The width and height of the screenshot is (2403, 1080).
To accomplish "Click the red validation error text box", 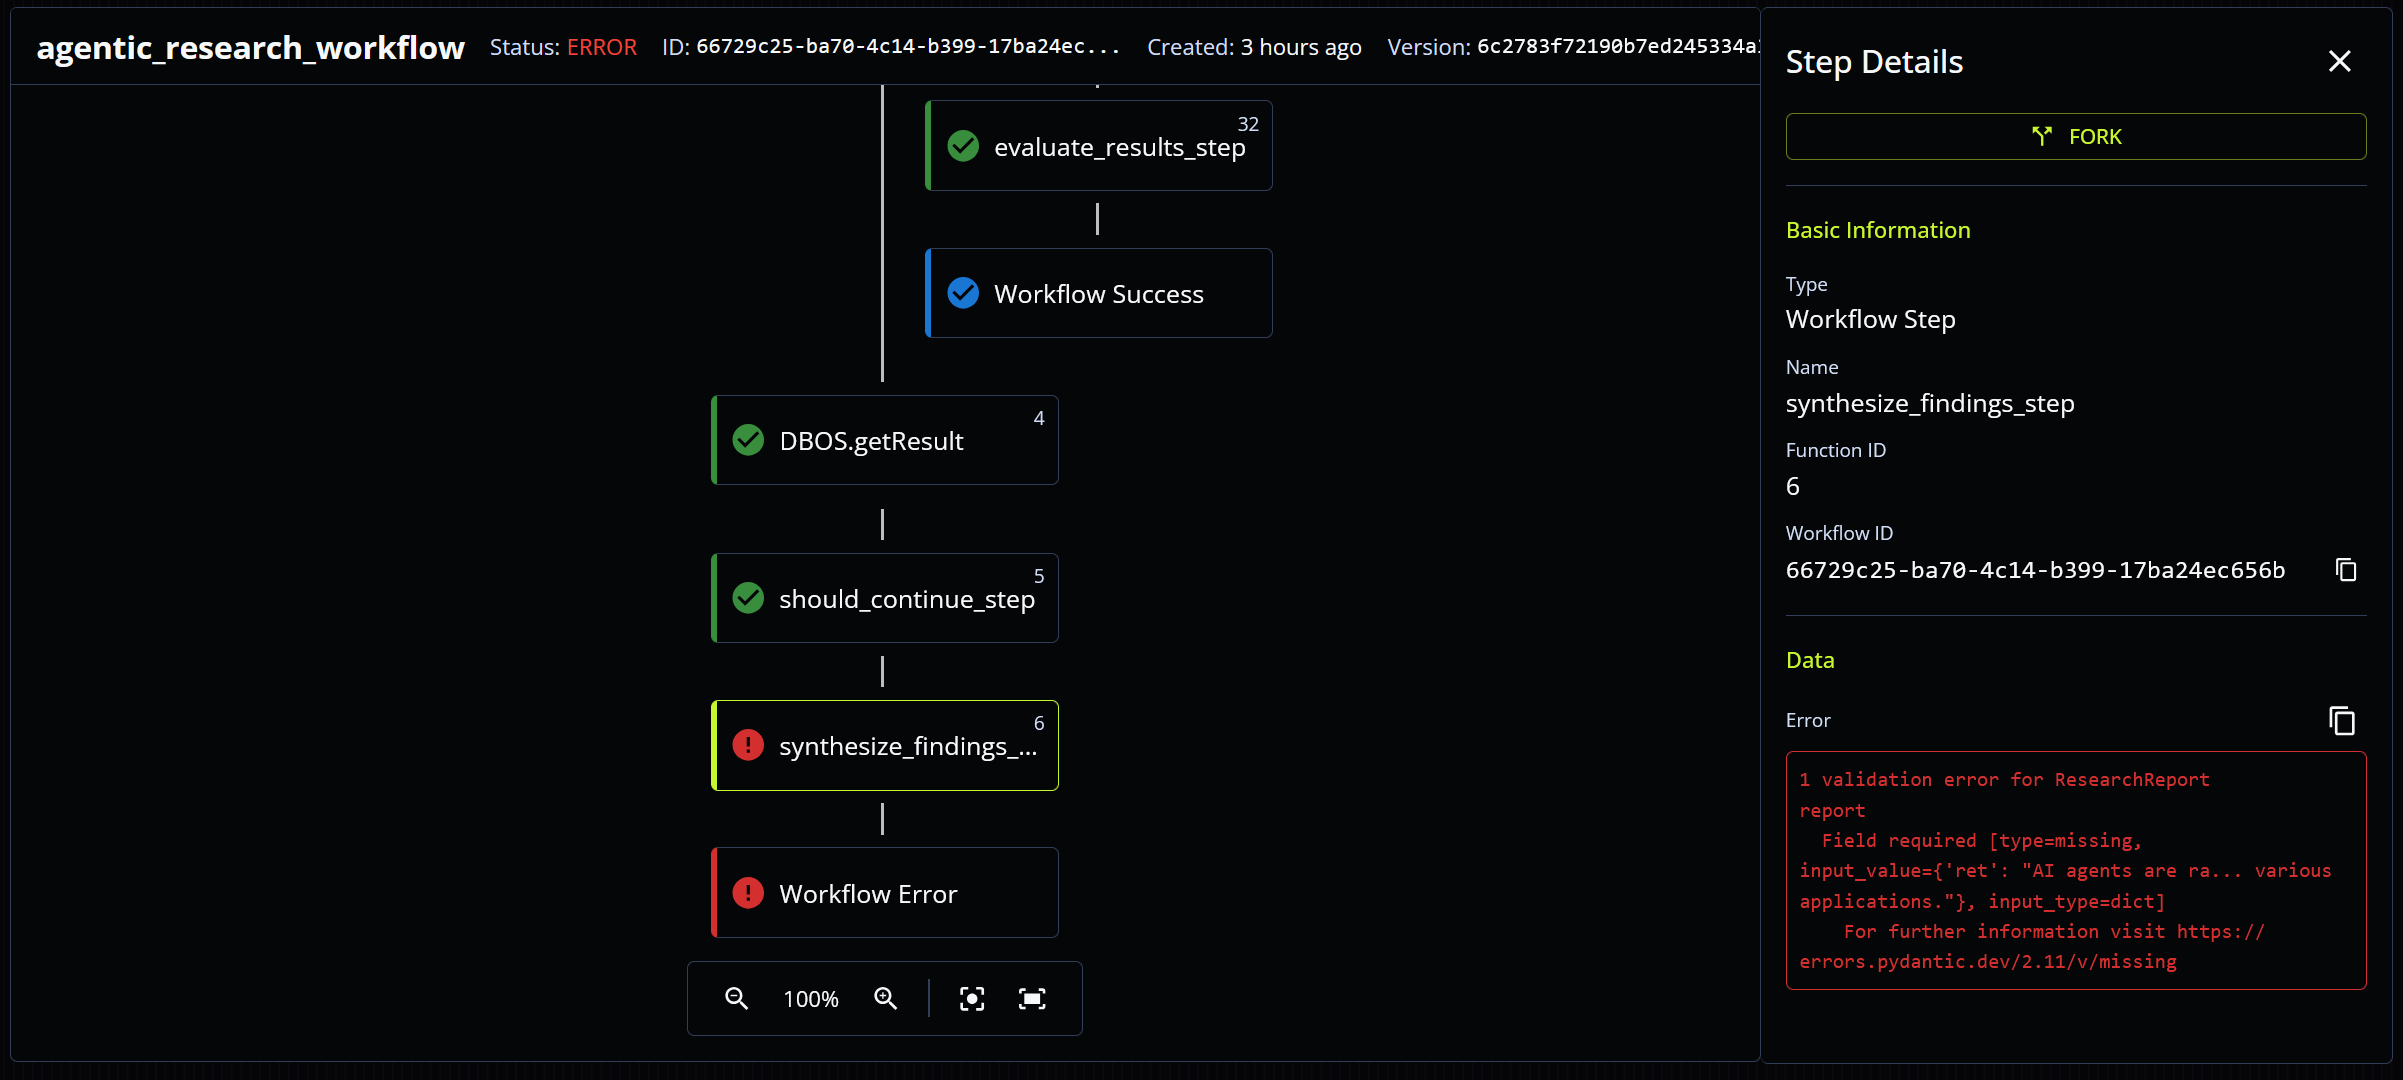I will coord(2075,870).
